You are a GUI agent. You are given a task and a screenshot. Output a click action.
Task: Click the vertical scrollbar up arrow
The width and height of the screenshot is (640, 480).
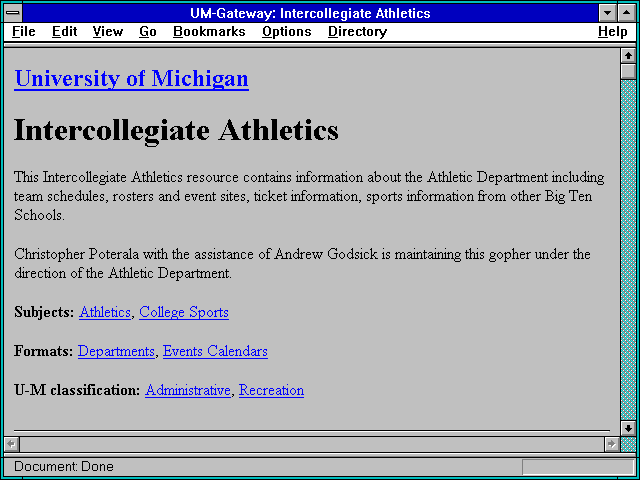tap(628, 56)
